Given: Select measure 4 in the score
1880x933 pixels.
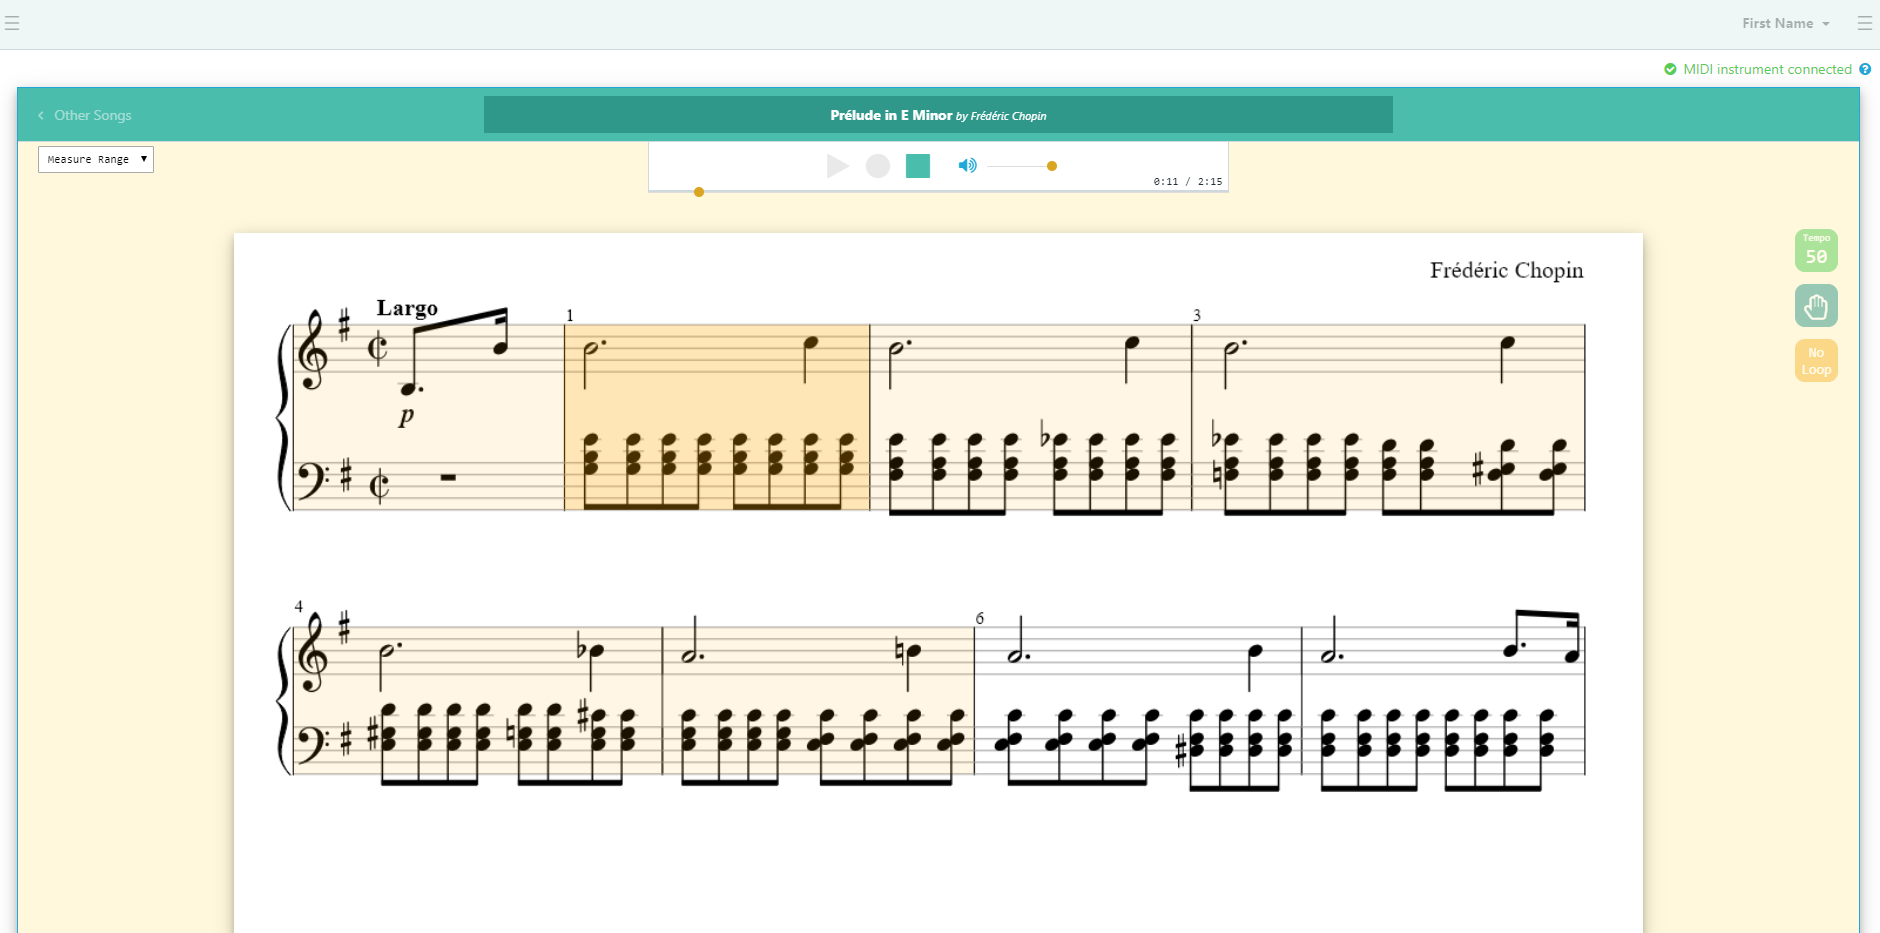Looking at the screenshot, I should pos(478,701).
